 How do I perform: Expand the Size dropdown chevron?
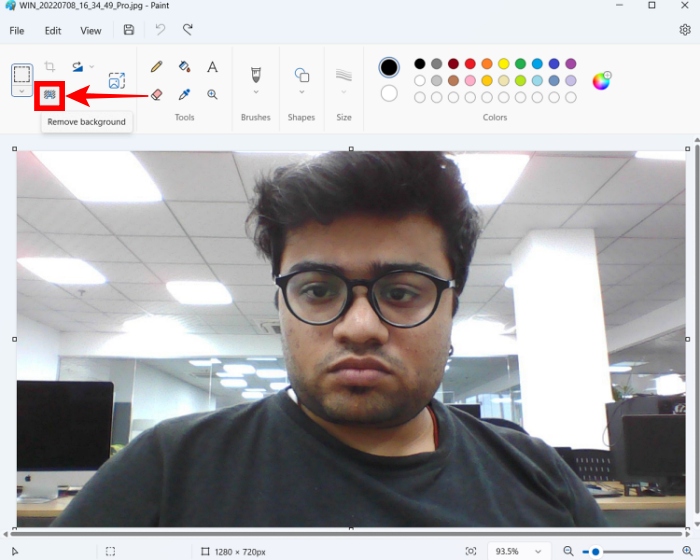click(x=344, y=92)
